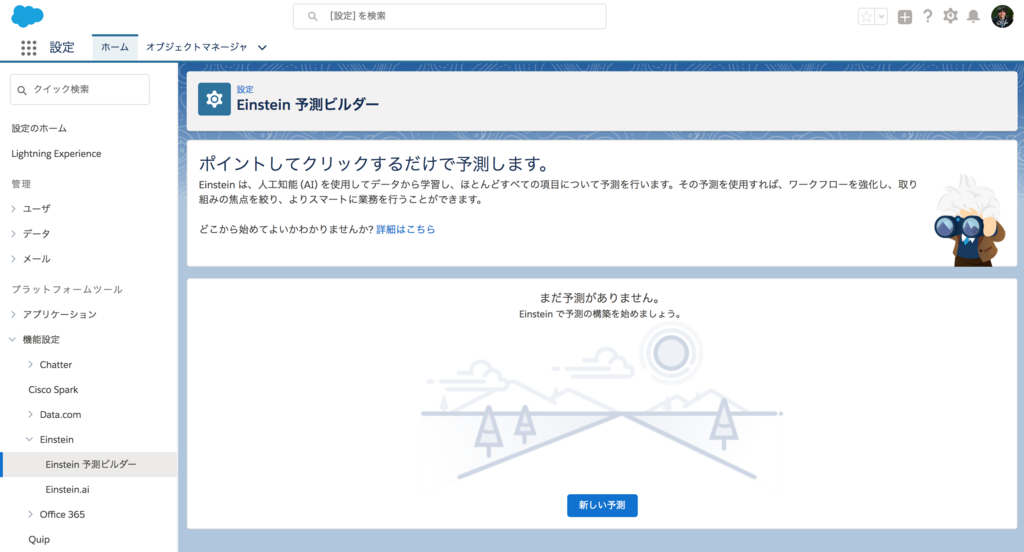
Task: Expand the メール section chevron
Action: point(13,259)
